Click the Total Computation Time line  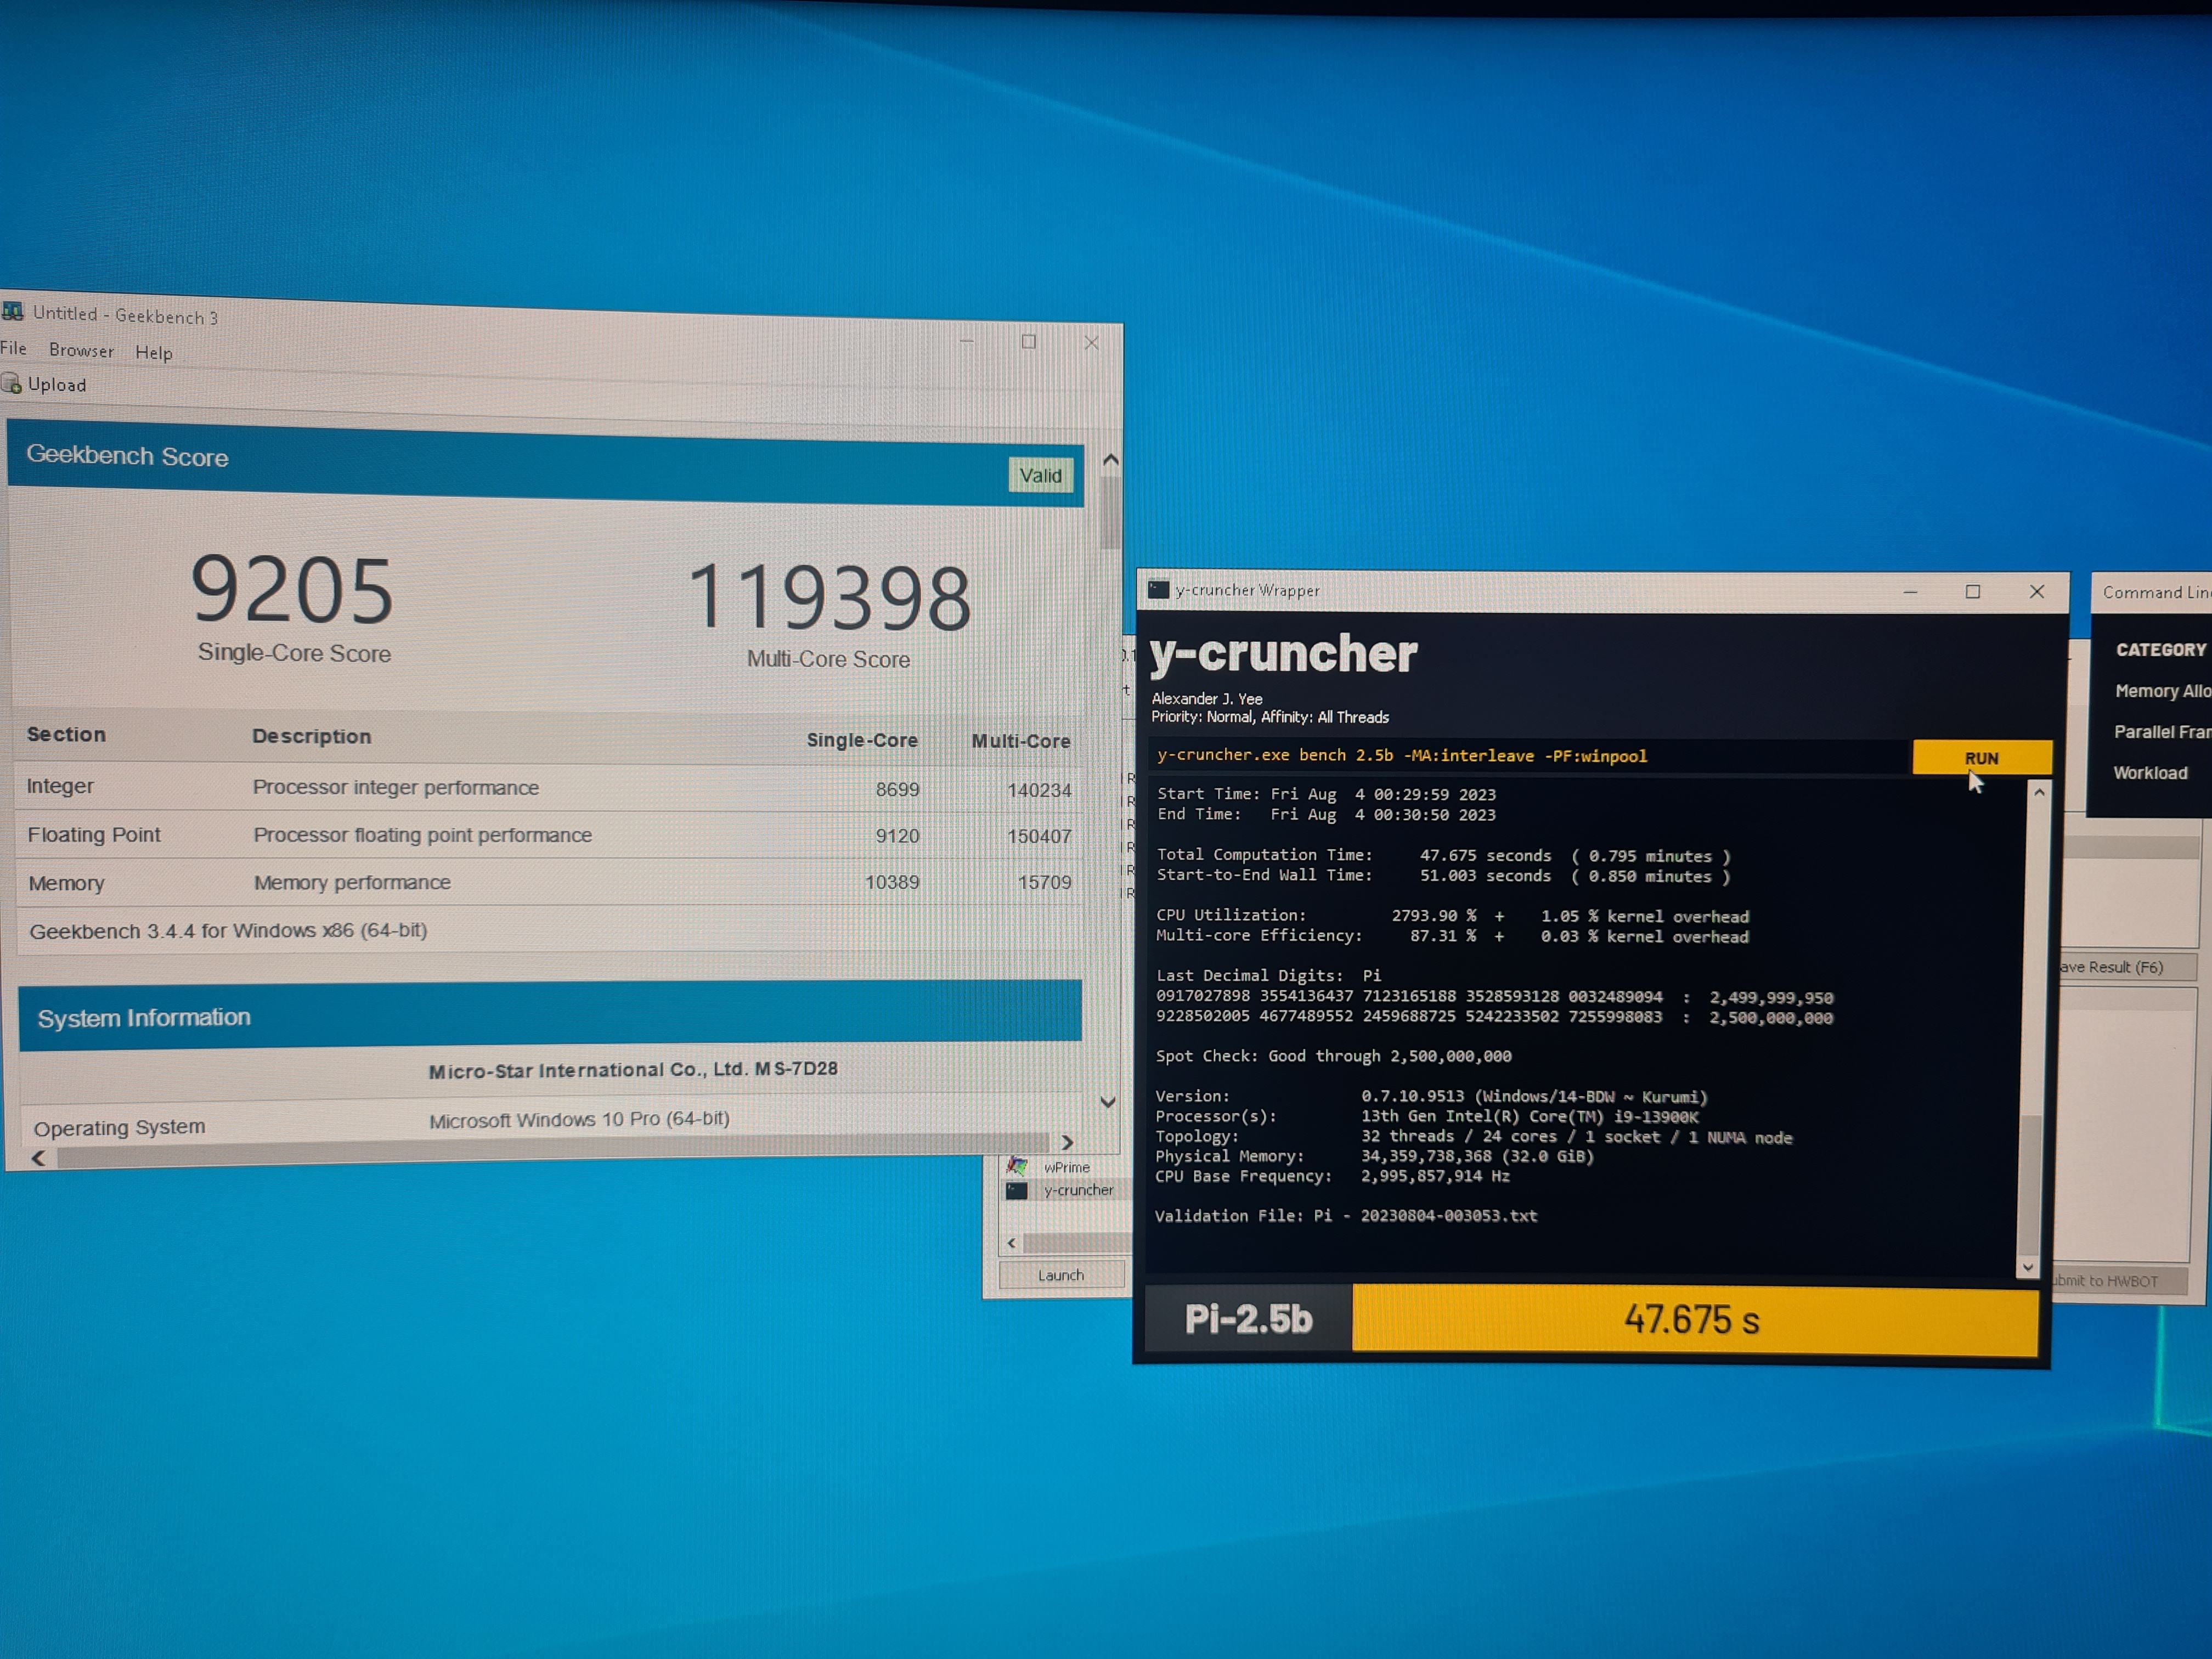(1444, 855)
